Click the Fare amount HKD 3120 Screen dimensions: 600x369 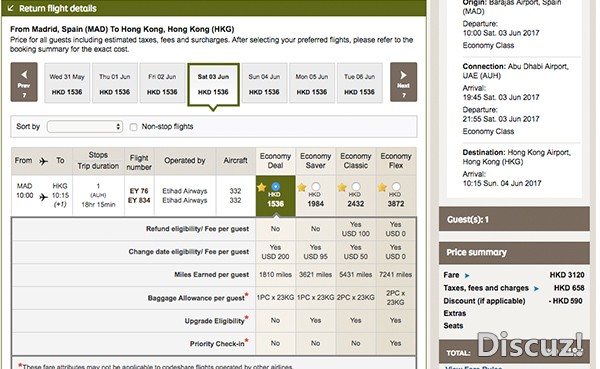click(567, 275)
